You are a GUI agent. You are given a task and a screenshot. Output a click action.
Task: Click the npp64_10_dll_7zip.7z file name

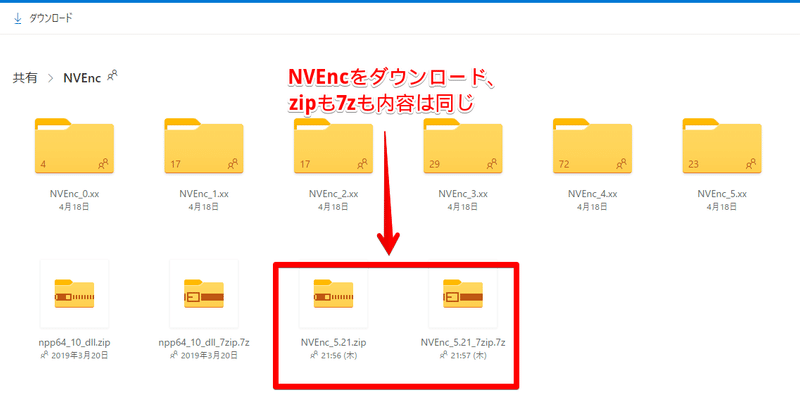[x=204, y=343]
